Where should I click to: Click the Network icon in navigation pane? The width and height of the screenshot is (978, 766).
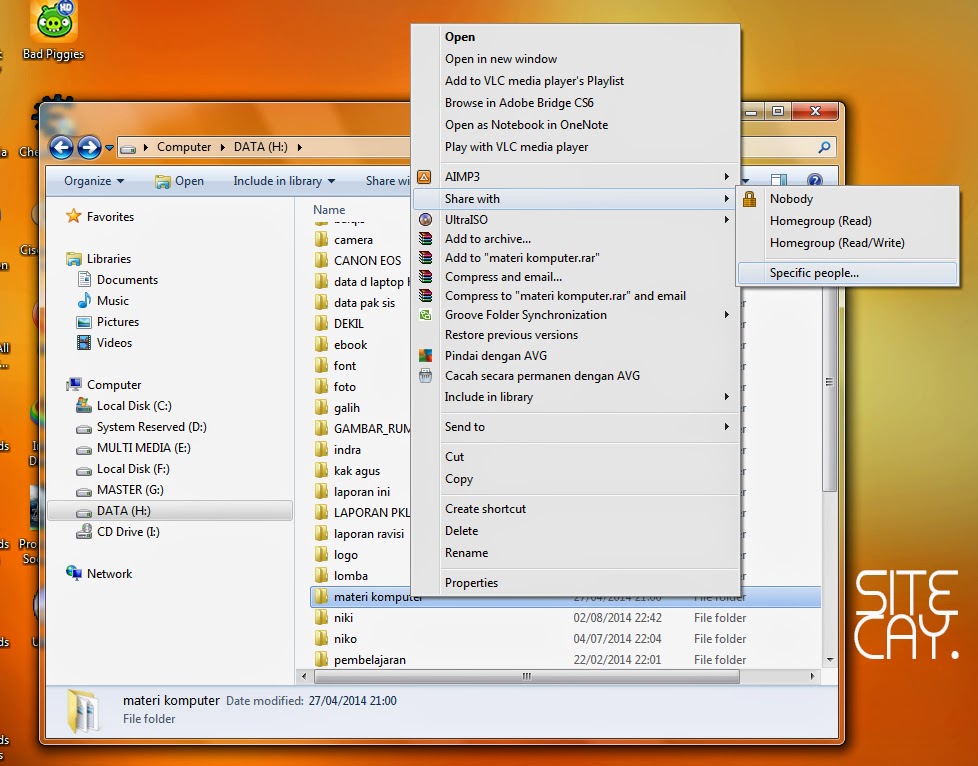point(74,573)
